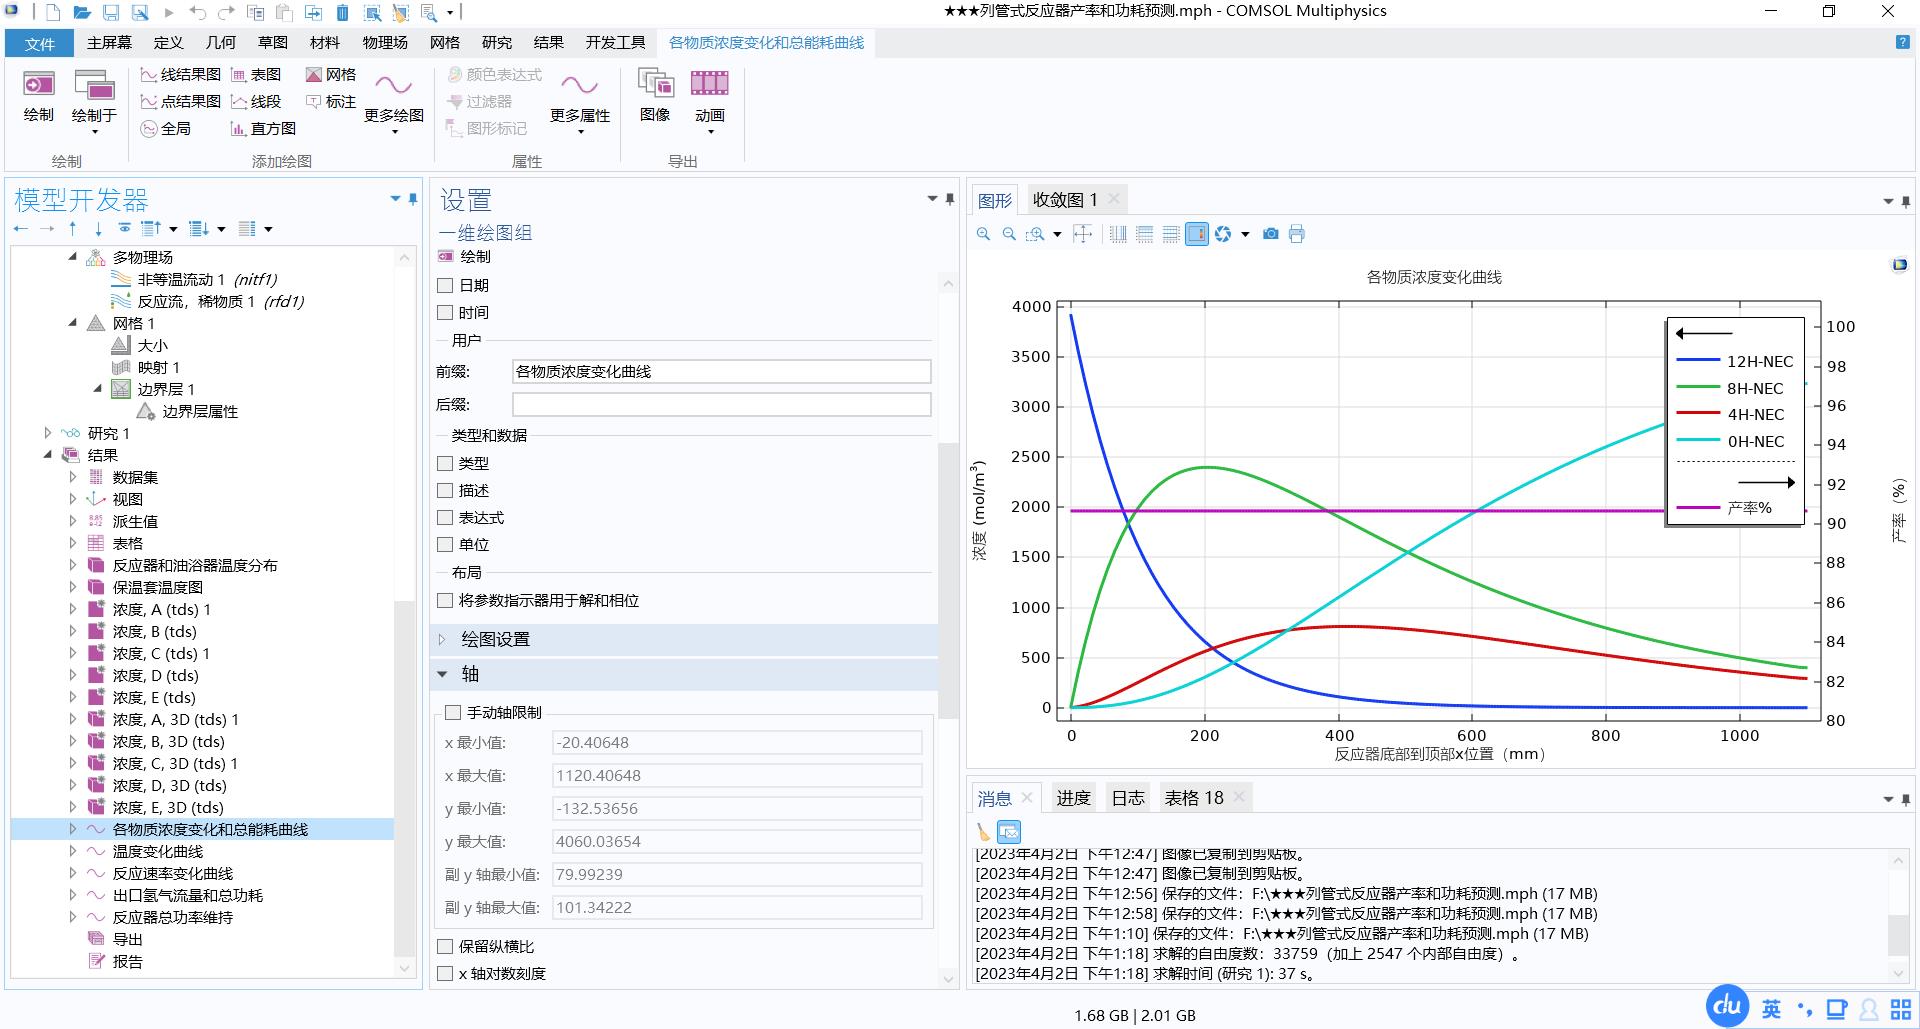Click the Undo arrow in the quick toolbar
The image size is (1920, 1029).
pos(197,13)
